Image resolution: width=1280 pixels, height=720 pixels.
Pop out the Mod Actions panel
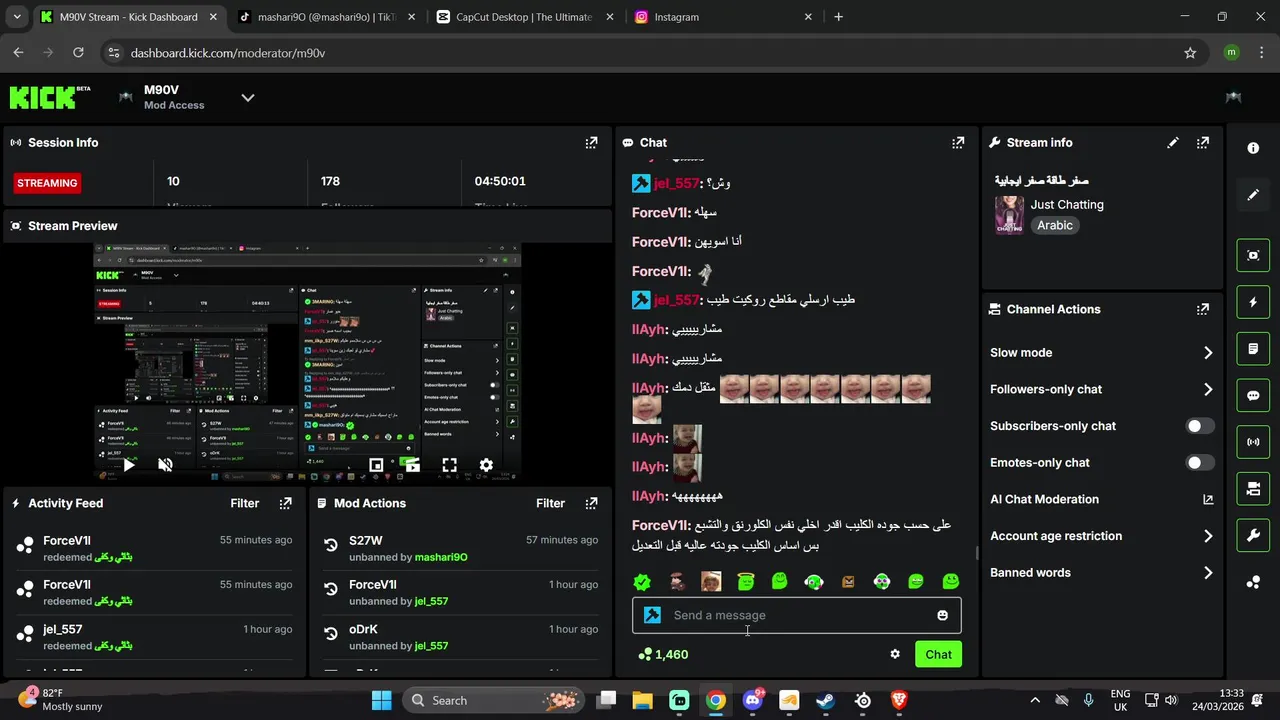tap(591, 503)
